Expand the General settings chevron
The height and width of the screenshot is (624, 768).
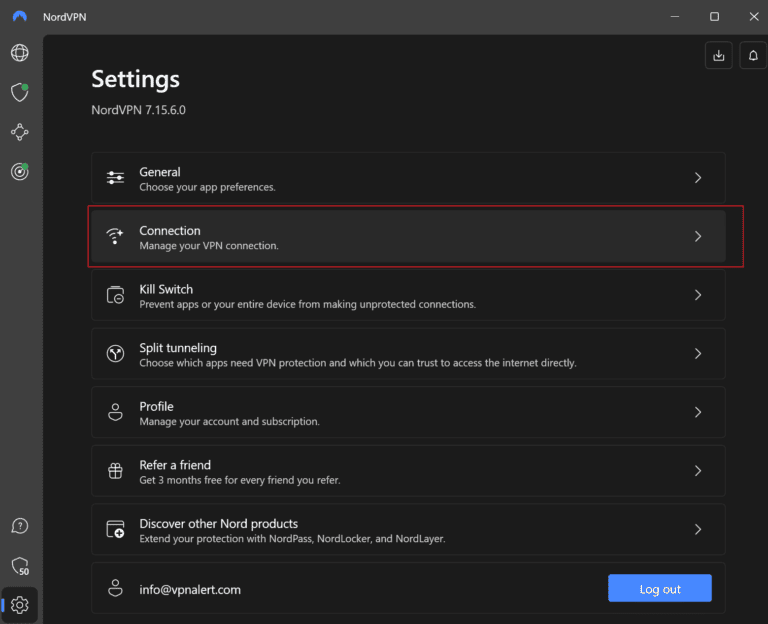(x=698, y=178)
